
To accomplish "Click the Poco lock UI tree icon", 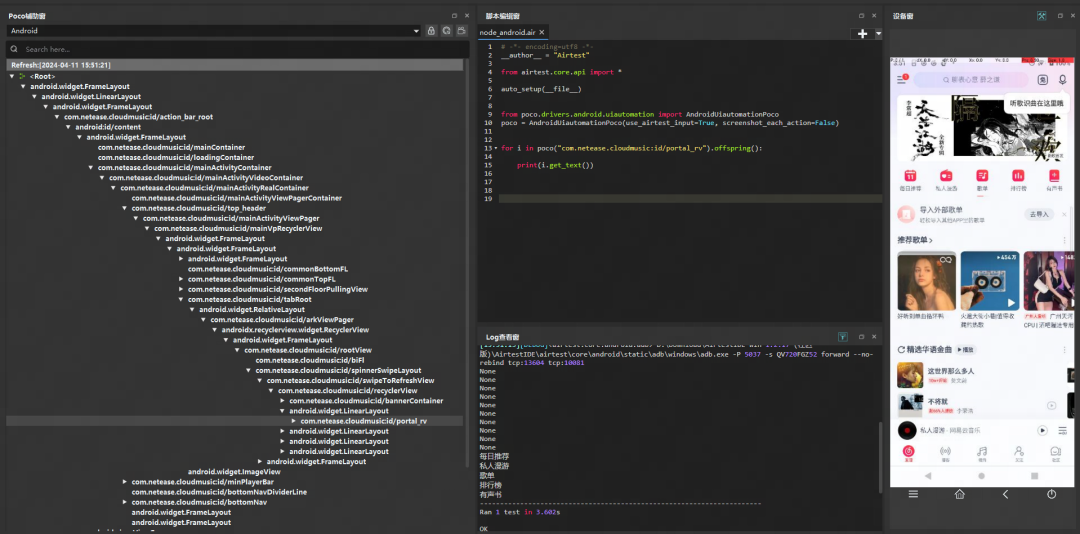I will (x=431, y=31).
